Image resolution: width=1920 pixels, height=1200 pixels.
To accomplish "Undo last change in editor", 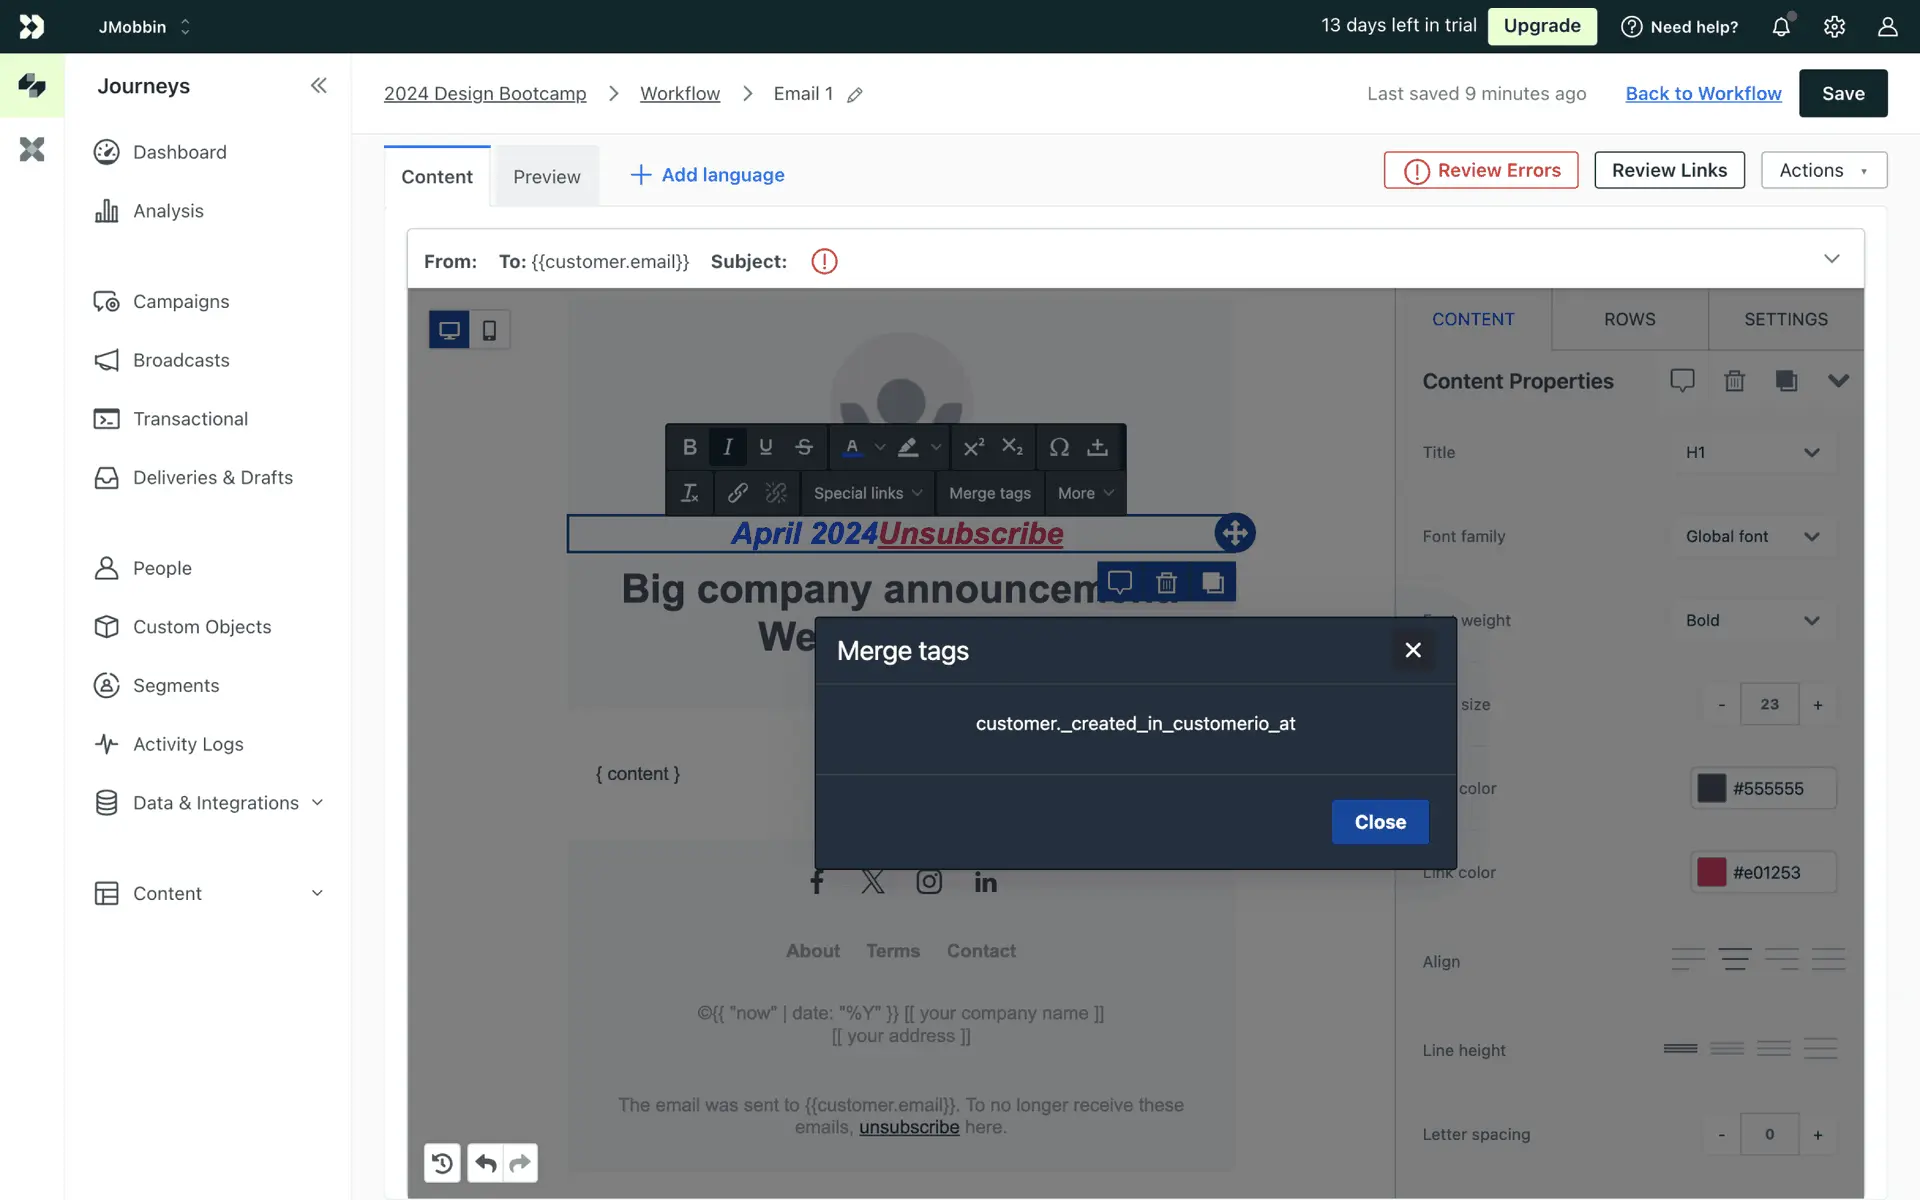I will 486,1163.
